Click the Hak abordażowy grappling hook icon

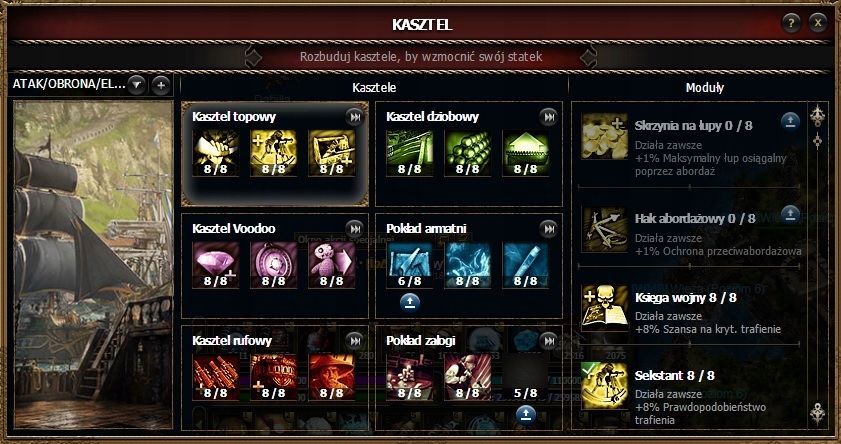tap(604, 230)
